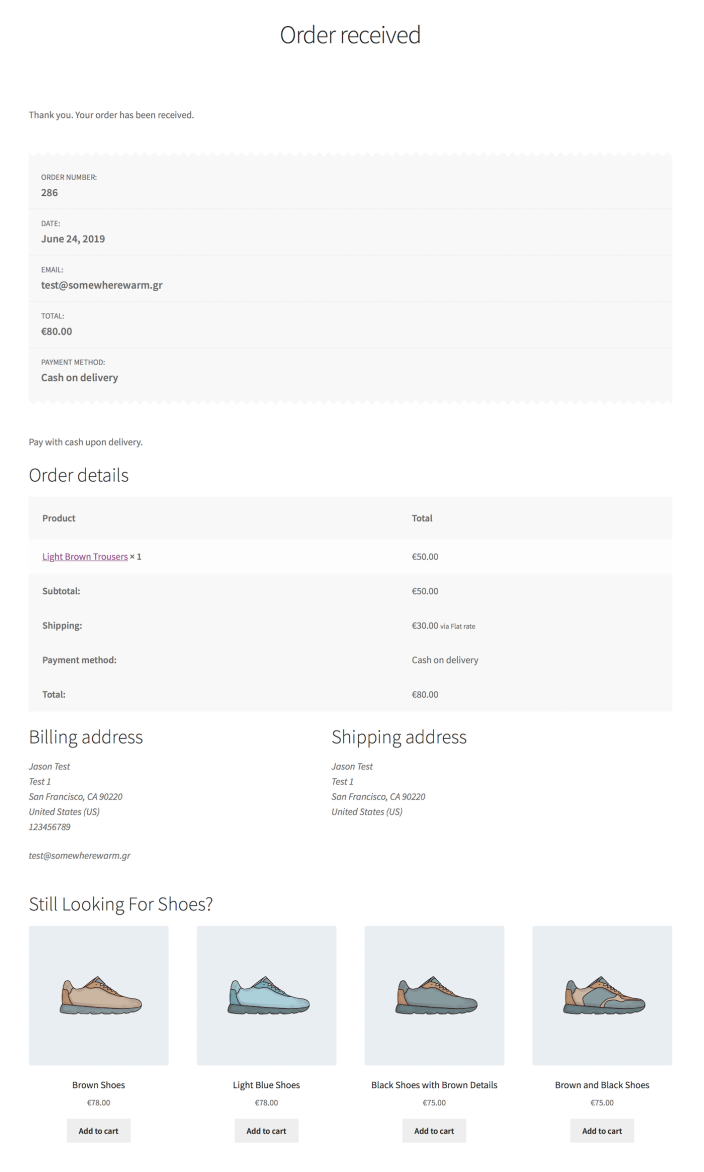Click the Brown and Black Shoes image

(602, 995)
